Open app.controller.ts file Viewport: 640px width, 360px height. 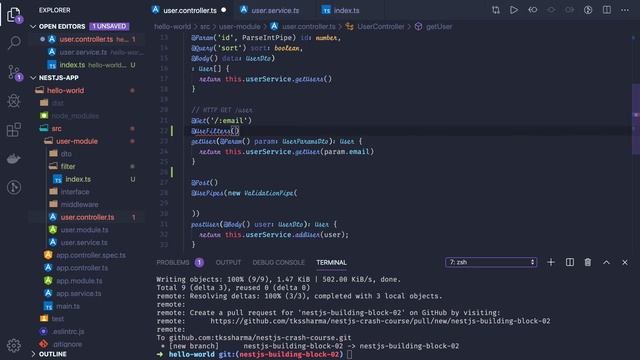(x=82, y=268)
